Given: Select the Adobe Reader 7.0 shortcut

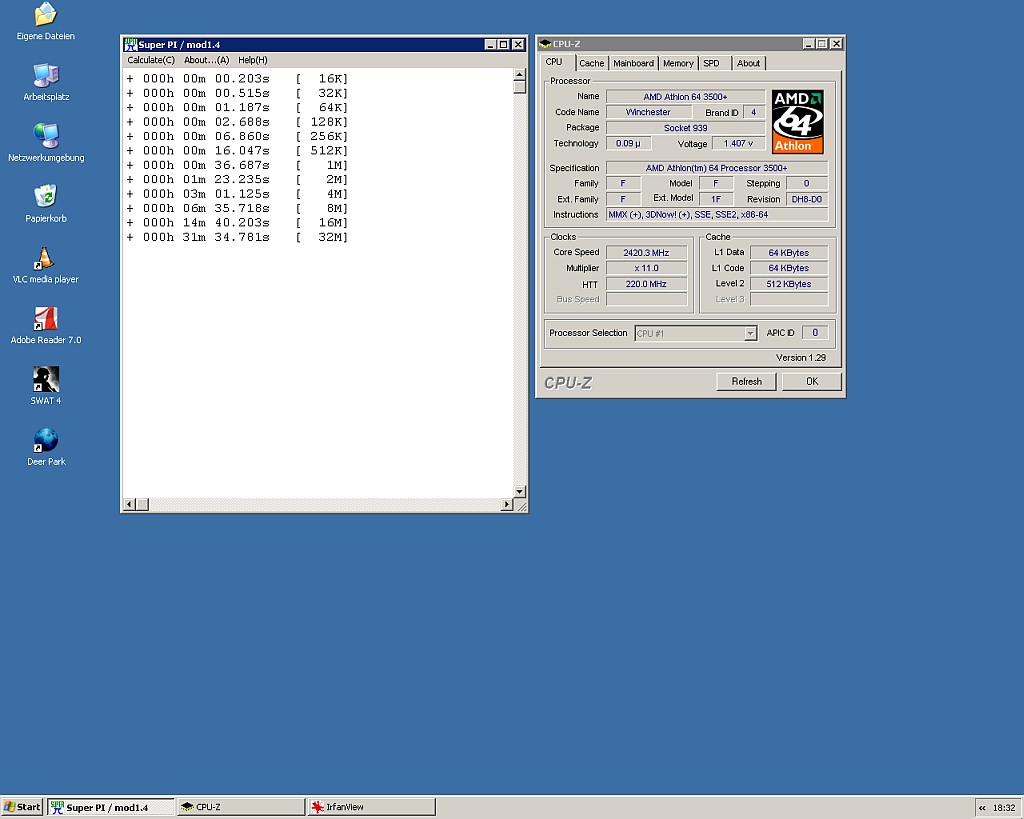Looking at the screenshot, I should click(x=46, y=318).
